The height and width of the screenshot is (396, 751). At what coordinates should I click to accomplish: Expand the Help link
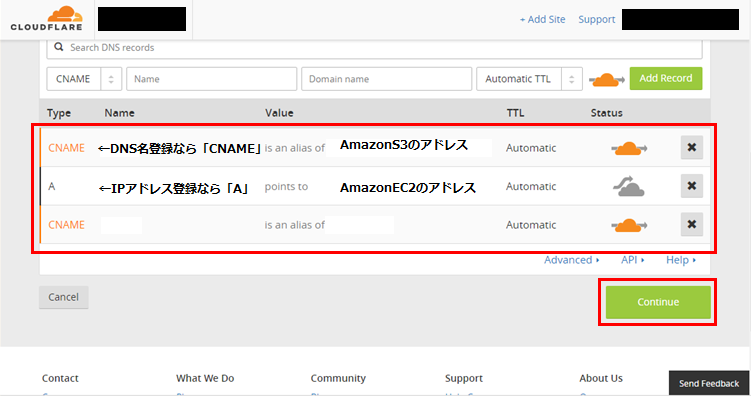(x=681, y=260)
